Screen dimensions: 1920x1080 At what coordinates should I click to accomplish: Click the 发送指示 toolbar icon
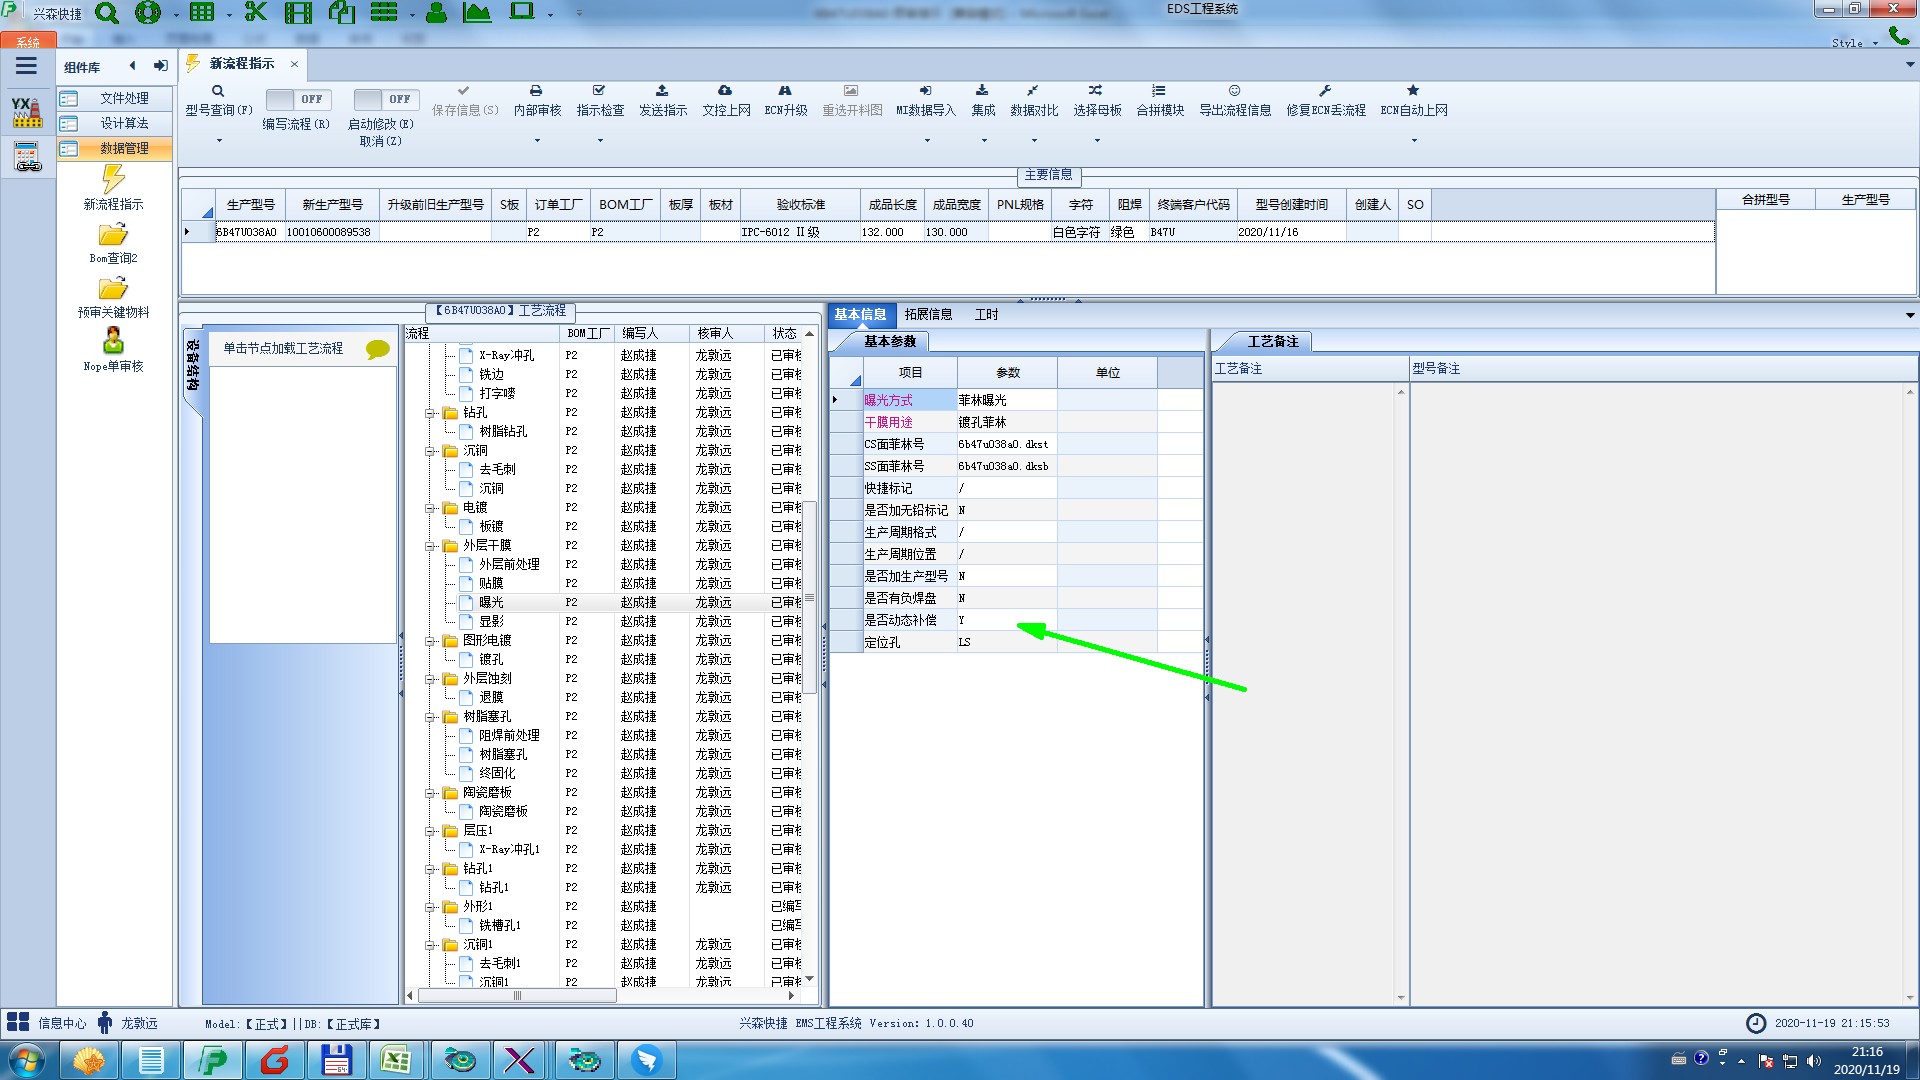point(662,91)
